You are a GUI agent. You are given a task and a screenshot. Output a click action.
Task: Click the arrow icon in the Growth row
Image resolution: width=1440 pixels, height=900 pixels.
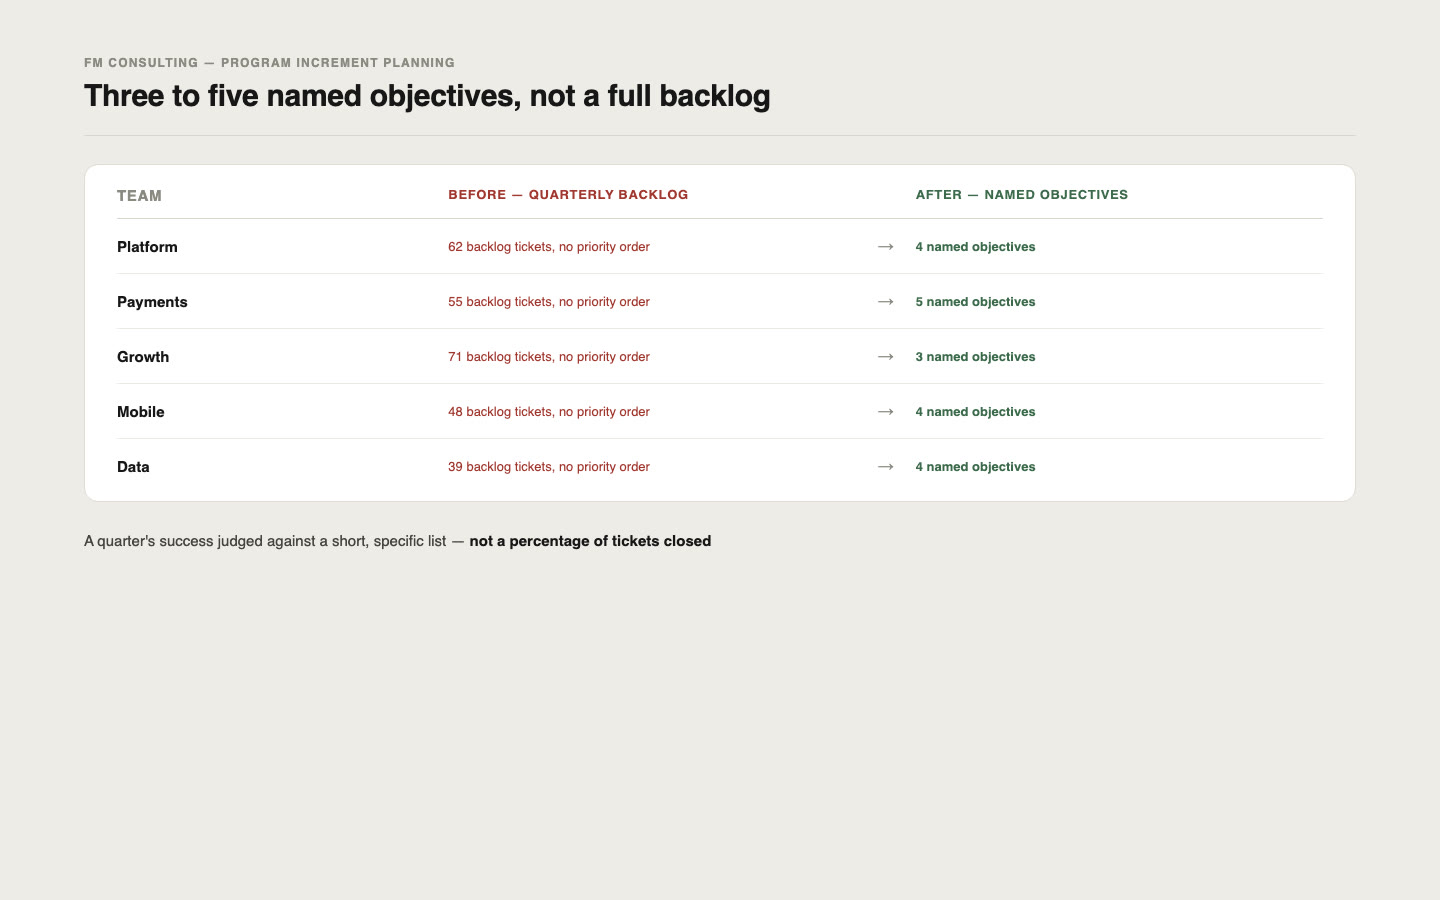click(885, 357)
